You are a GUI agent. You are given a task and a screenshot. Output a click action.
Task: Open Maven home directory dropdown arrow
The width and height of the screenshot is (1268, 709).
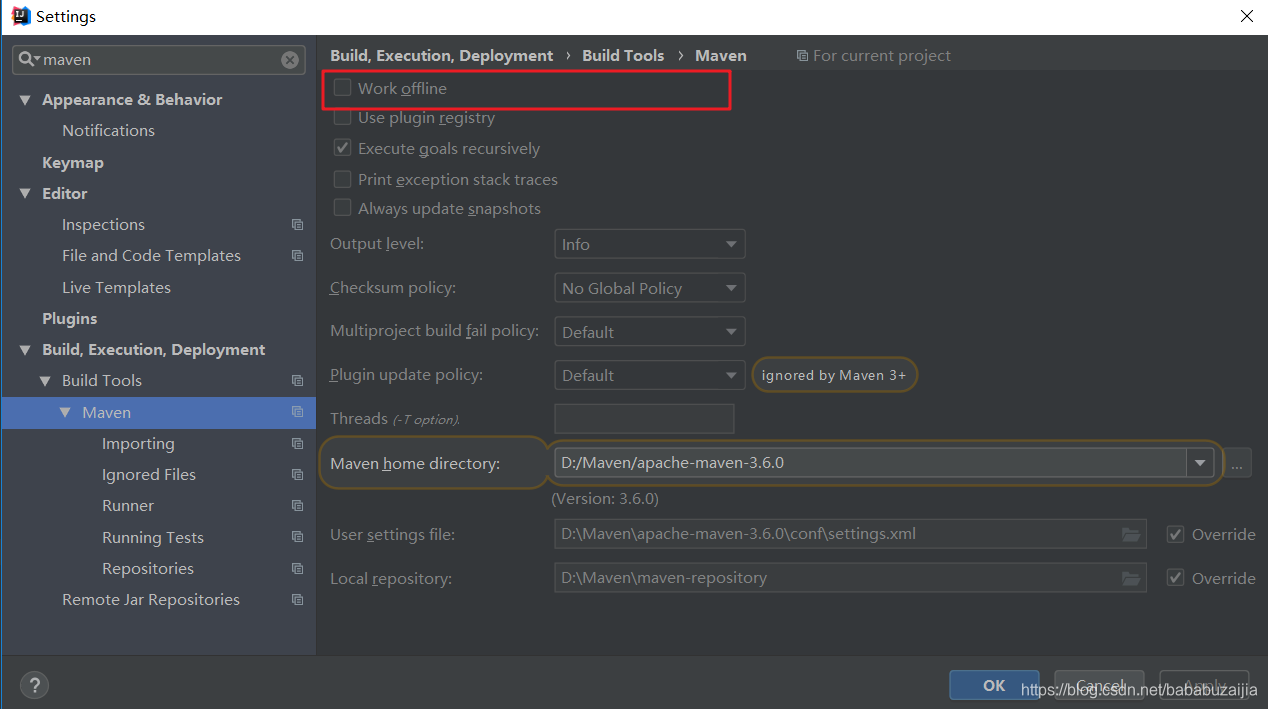[1200, 463]
